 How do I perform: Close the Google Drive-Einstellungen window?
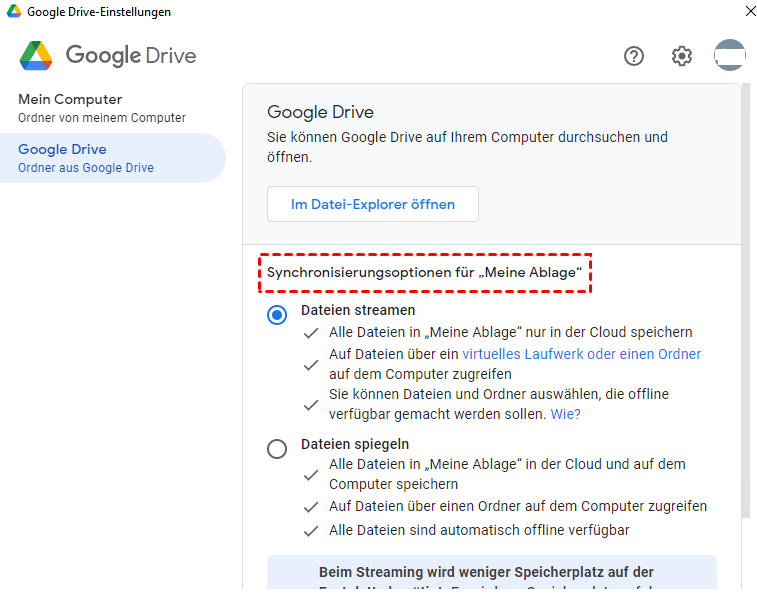pos(750,12)
